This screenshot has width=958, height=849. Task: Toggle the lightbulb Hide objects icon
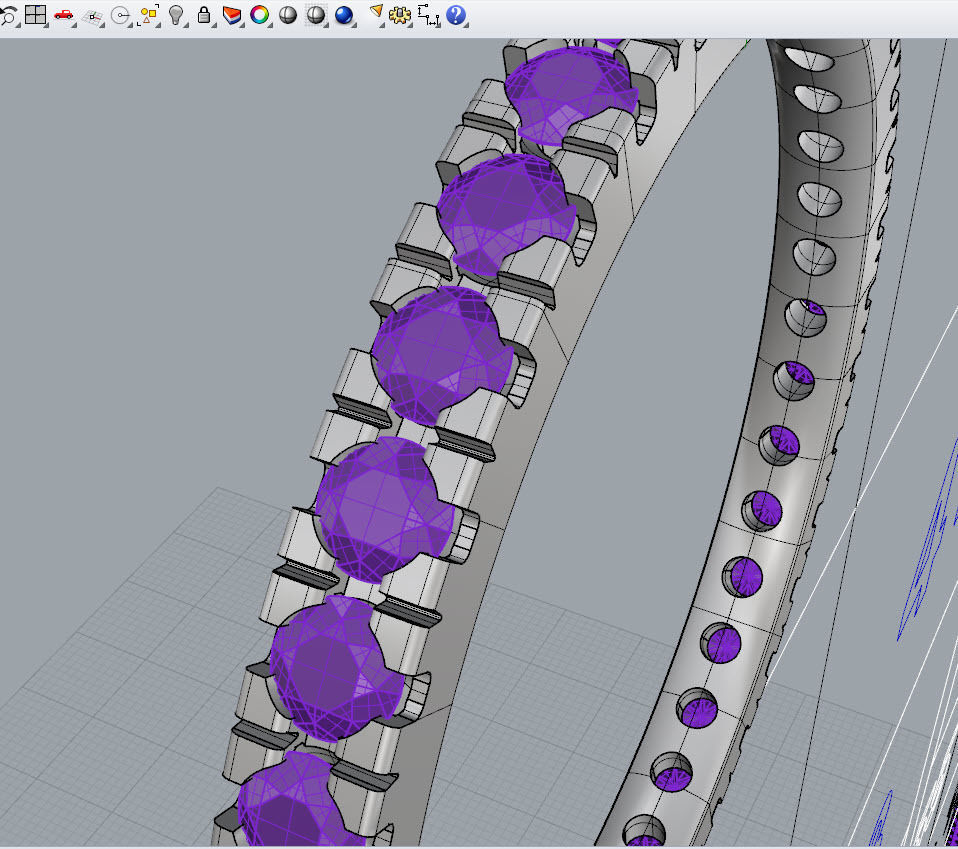(176, 15)
